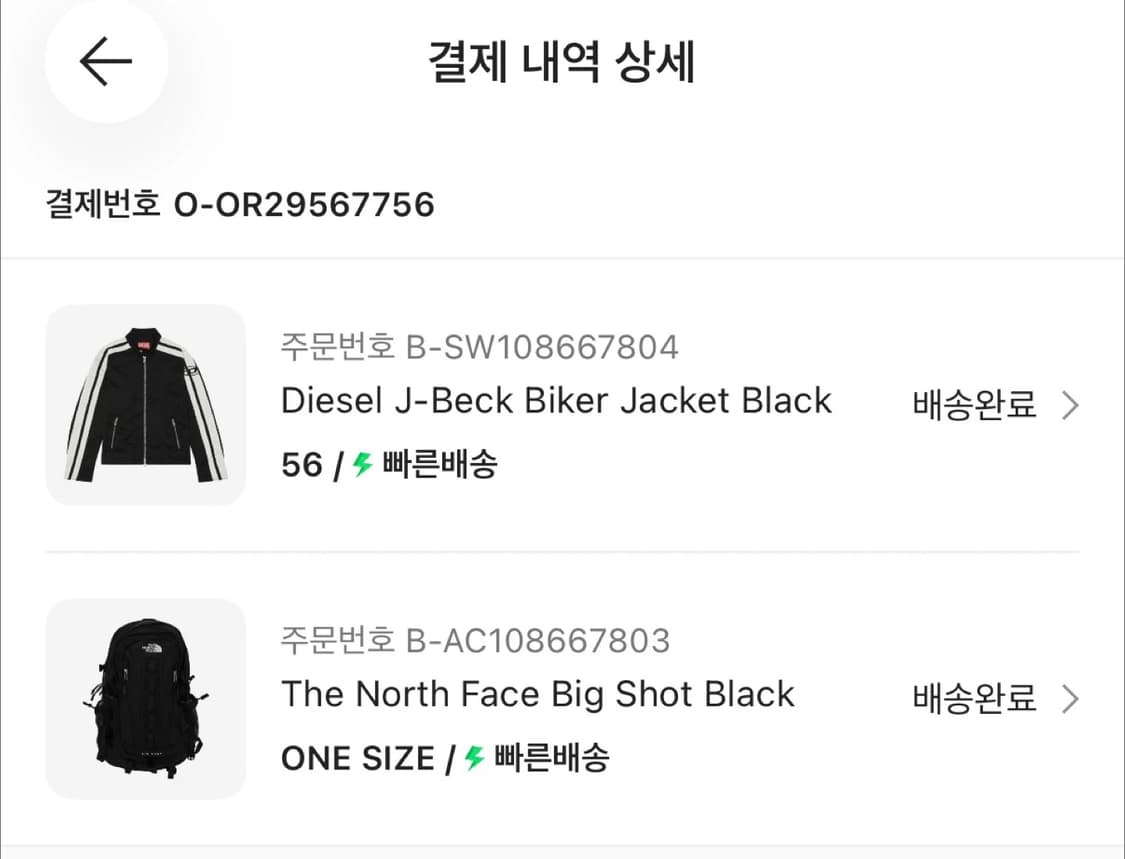Tap payment number O-OR29567756
This screenshot has width=1125, height=859.
[x=304, y=205]
